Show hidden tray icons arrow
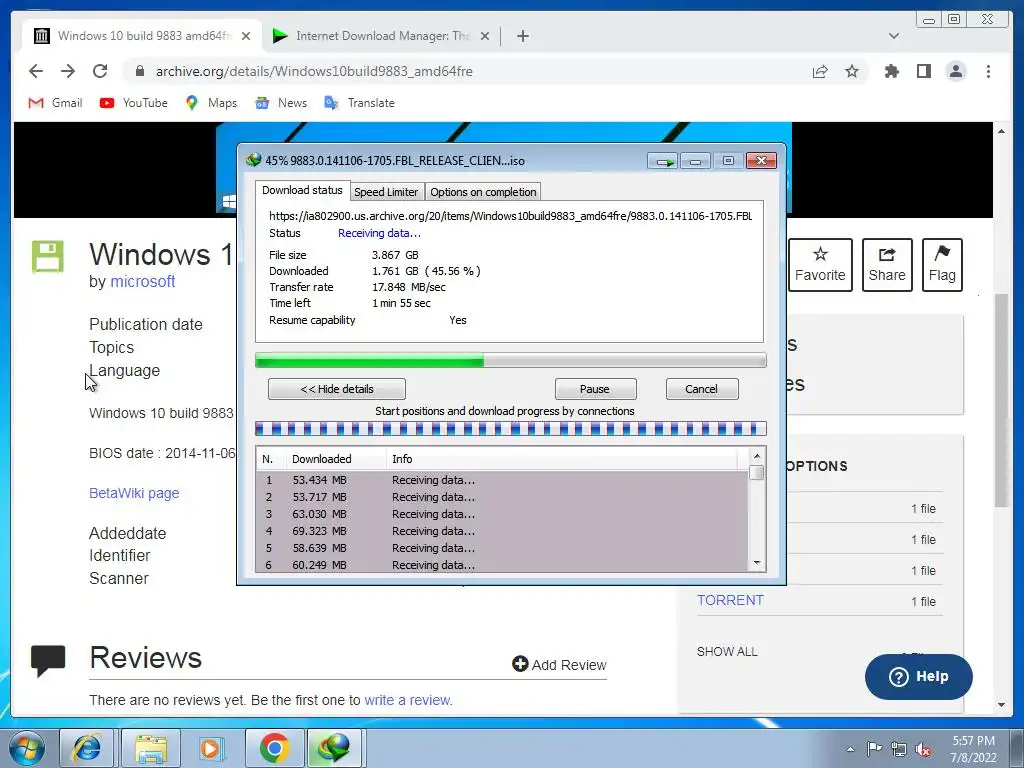This screenshot has height=768, width=1024. (850, 749)
